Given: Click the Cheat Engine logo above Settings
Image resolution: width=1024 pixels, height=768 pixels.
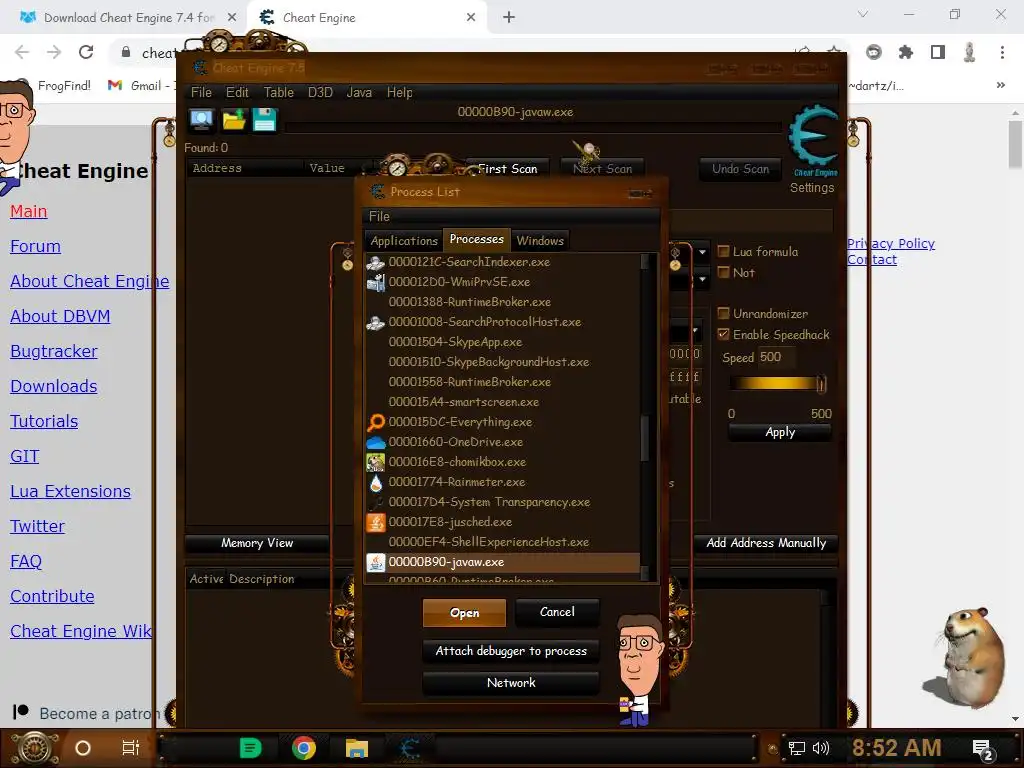Looking at the screenshot, I should (812, 138).
